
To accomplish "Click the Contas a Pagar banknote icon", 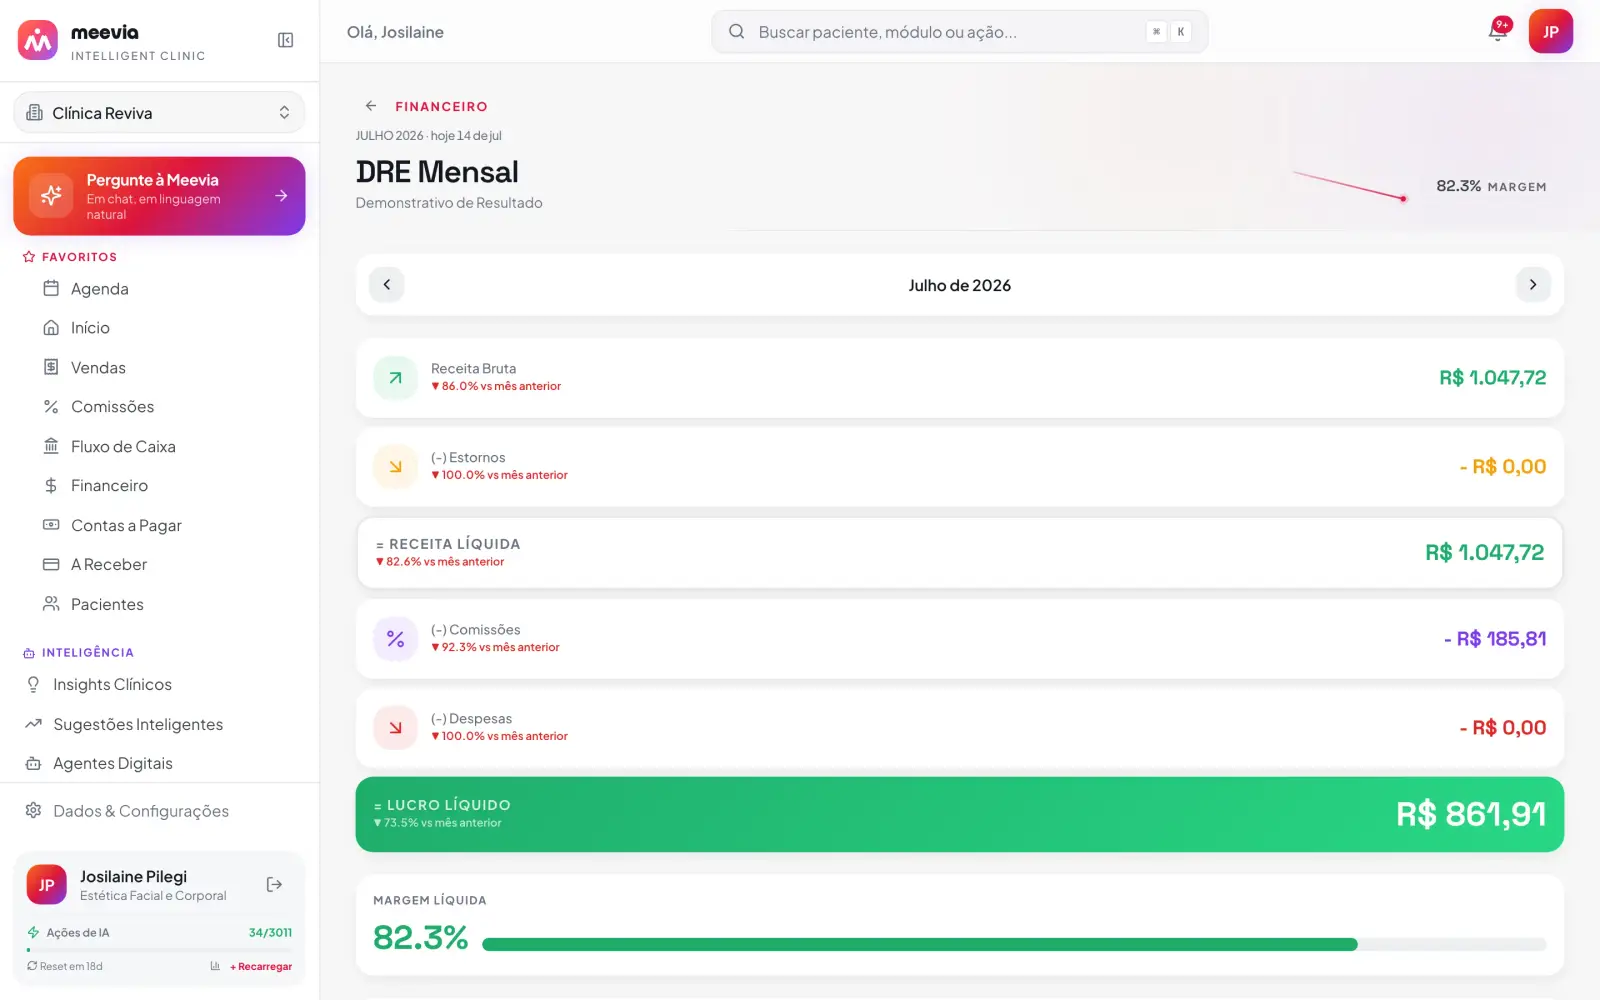I will click(x=51, y=525).
